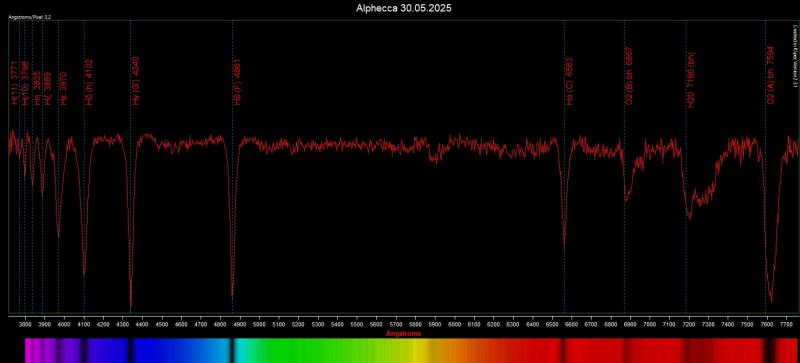Viewport: 800px width, 363px height.
Task: Click the 'Hα (C) 6563' line label
Action: 569,82
